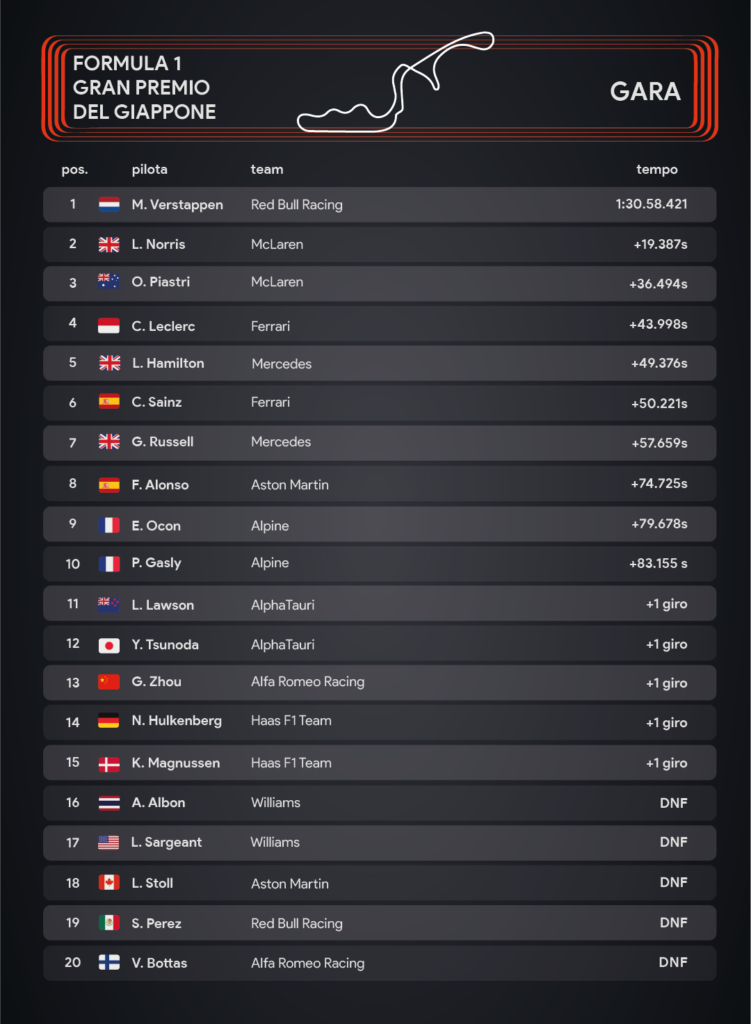Click the Netherlands flag beside M. Verstappen
The image size is (751, 1024).
coord(109,204)
